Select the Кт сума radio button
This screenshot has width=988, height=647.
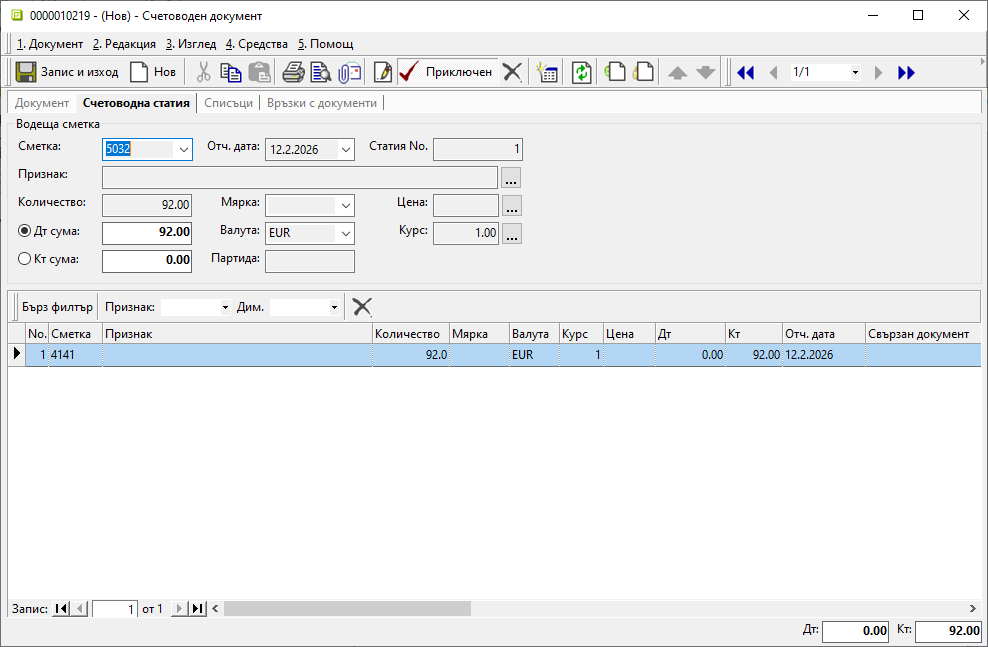coord(25,260)
